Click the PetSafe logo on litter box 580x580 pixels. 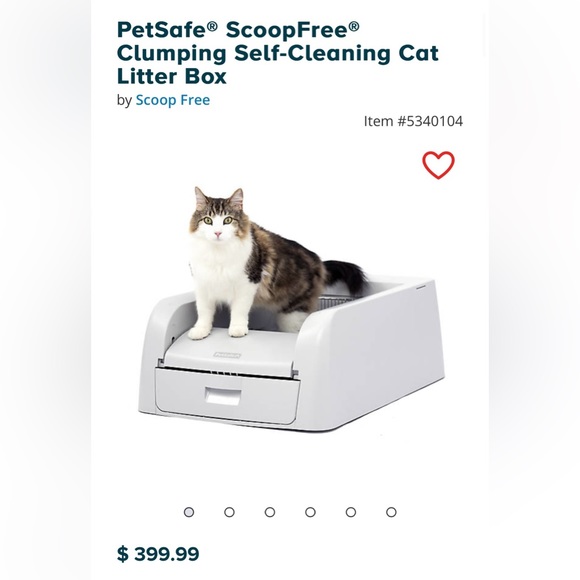[227, 355]
